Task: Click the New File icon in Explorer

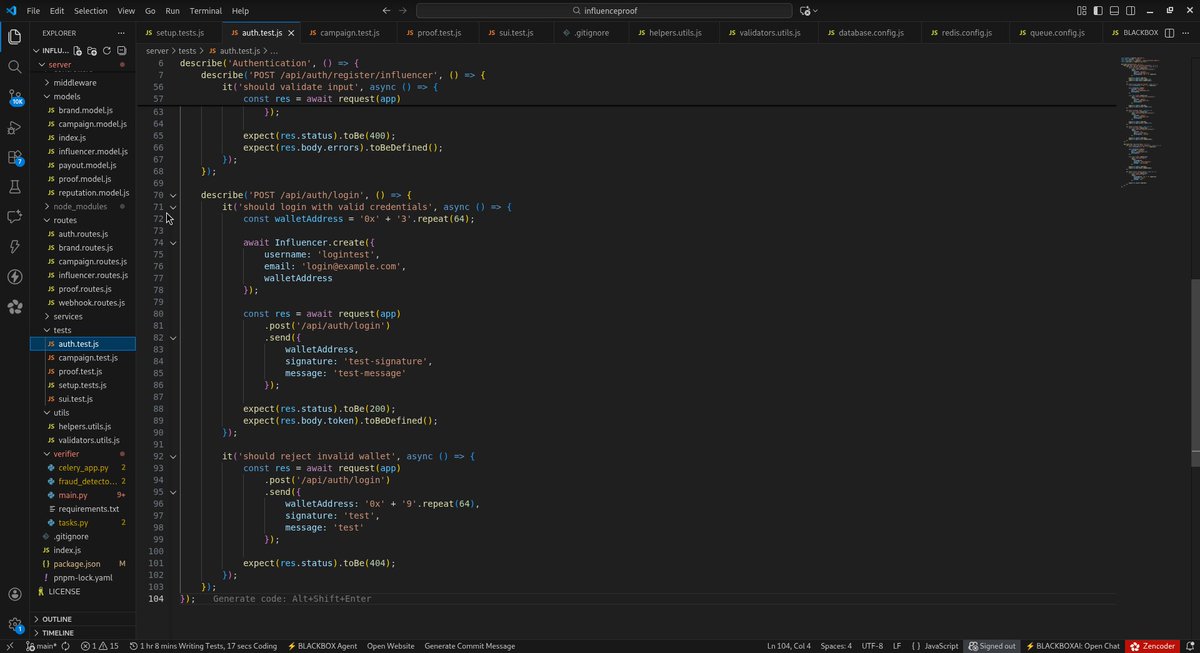Action: (x=79, y=50)
